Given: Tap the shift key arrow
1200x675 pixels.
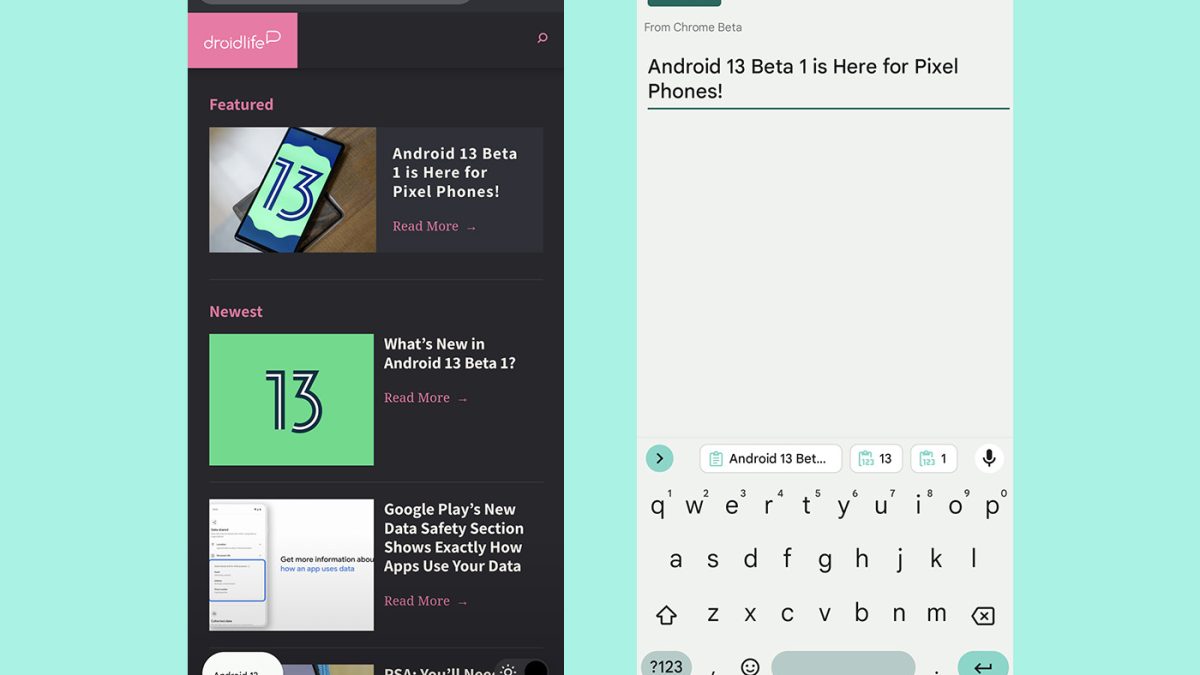Looking at the screenshot, I should point(666,615).
